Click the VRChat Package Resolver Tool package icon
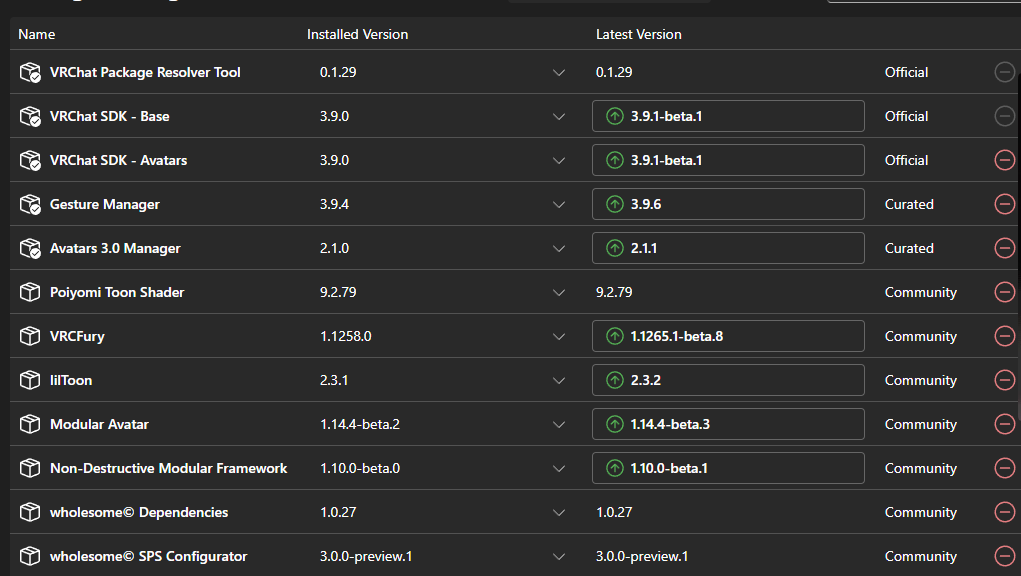Screen dimensions: 1021x576 point(30,72)
